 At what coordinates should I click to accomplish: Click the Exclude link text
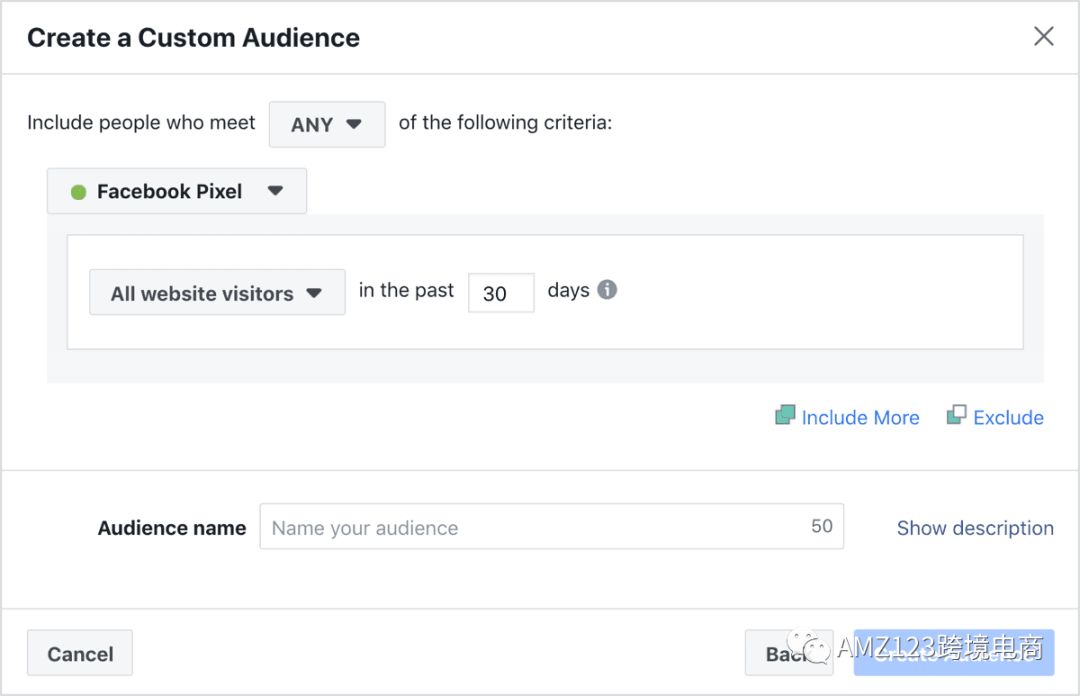pos(1008,418)
